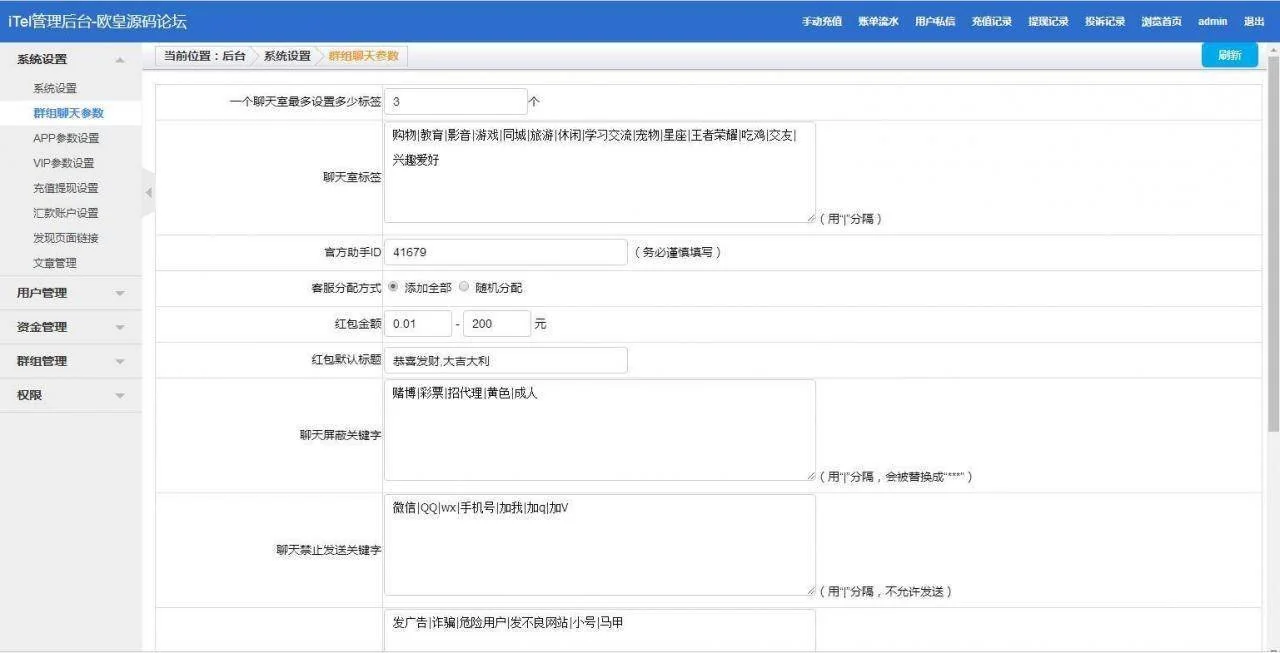This screenshot has height=653, width=1280.
Task: Open 投诉记录 in the top navigation
Action: coord(1104,22)
